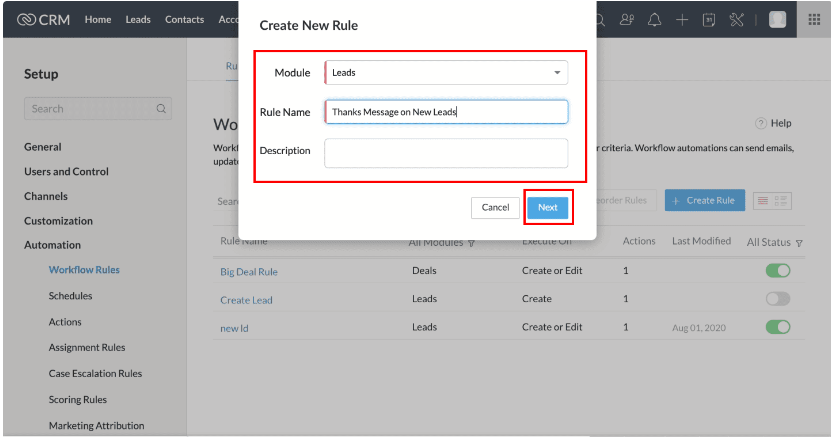Open Case Escalation Rules in sidebar
The width and height of the screenshot is (831, 437).
95,373
